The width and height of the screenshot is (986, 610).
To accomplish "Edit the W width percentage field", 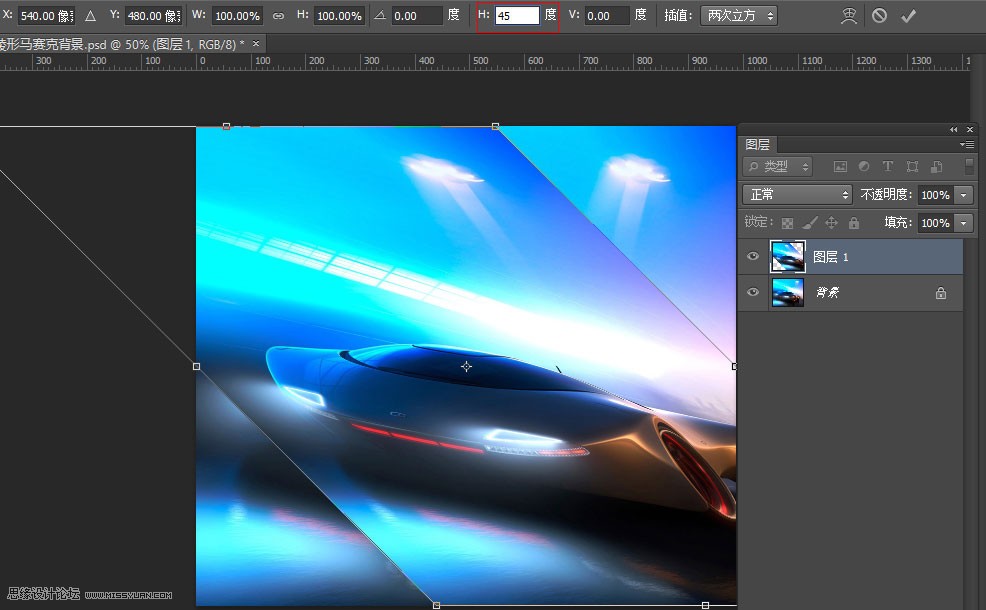I will (x=237, y=16).
